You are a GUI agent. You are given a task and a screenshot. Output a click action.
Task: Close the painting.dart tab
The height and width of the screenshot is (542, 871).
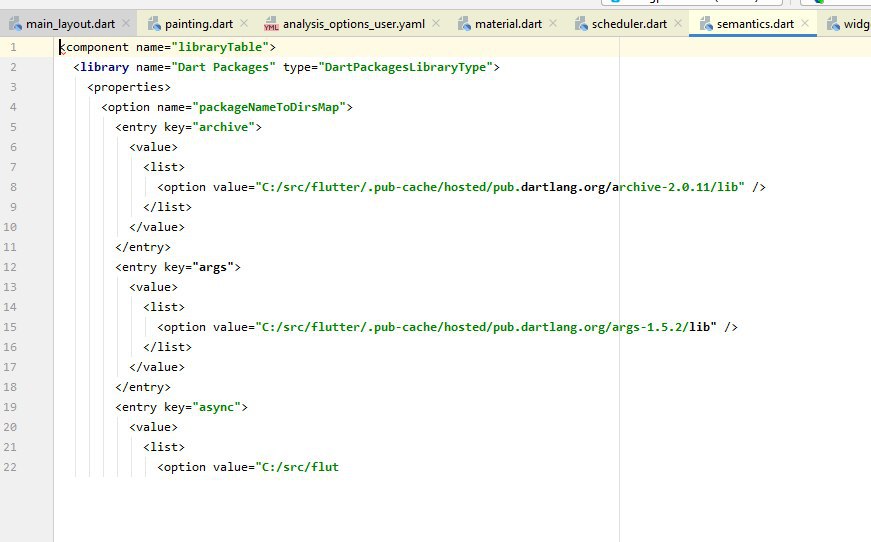click(244, 23)
